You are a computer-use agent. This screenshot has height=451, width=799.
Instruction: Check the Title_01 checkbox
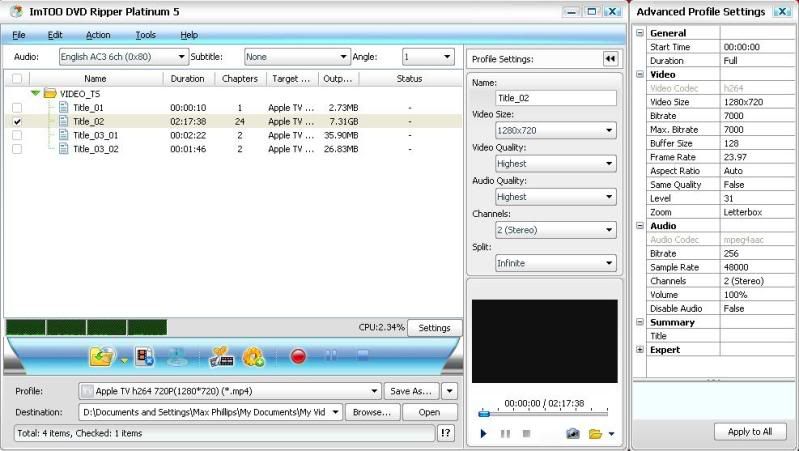(17, 108)
